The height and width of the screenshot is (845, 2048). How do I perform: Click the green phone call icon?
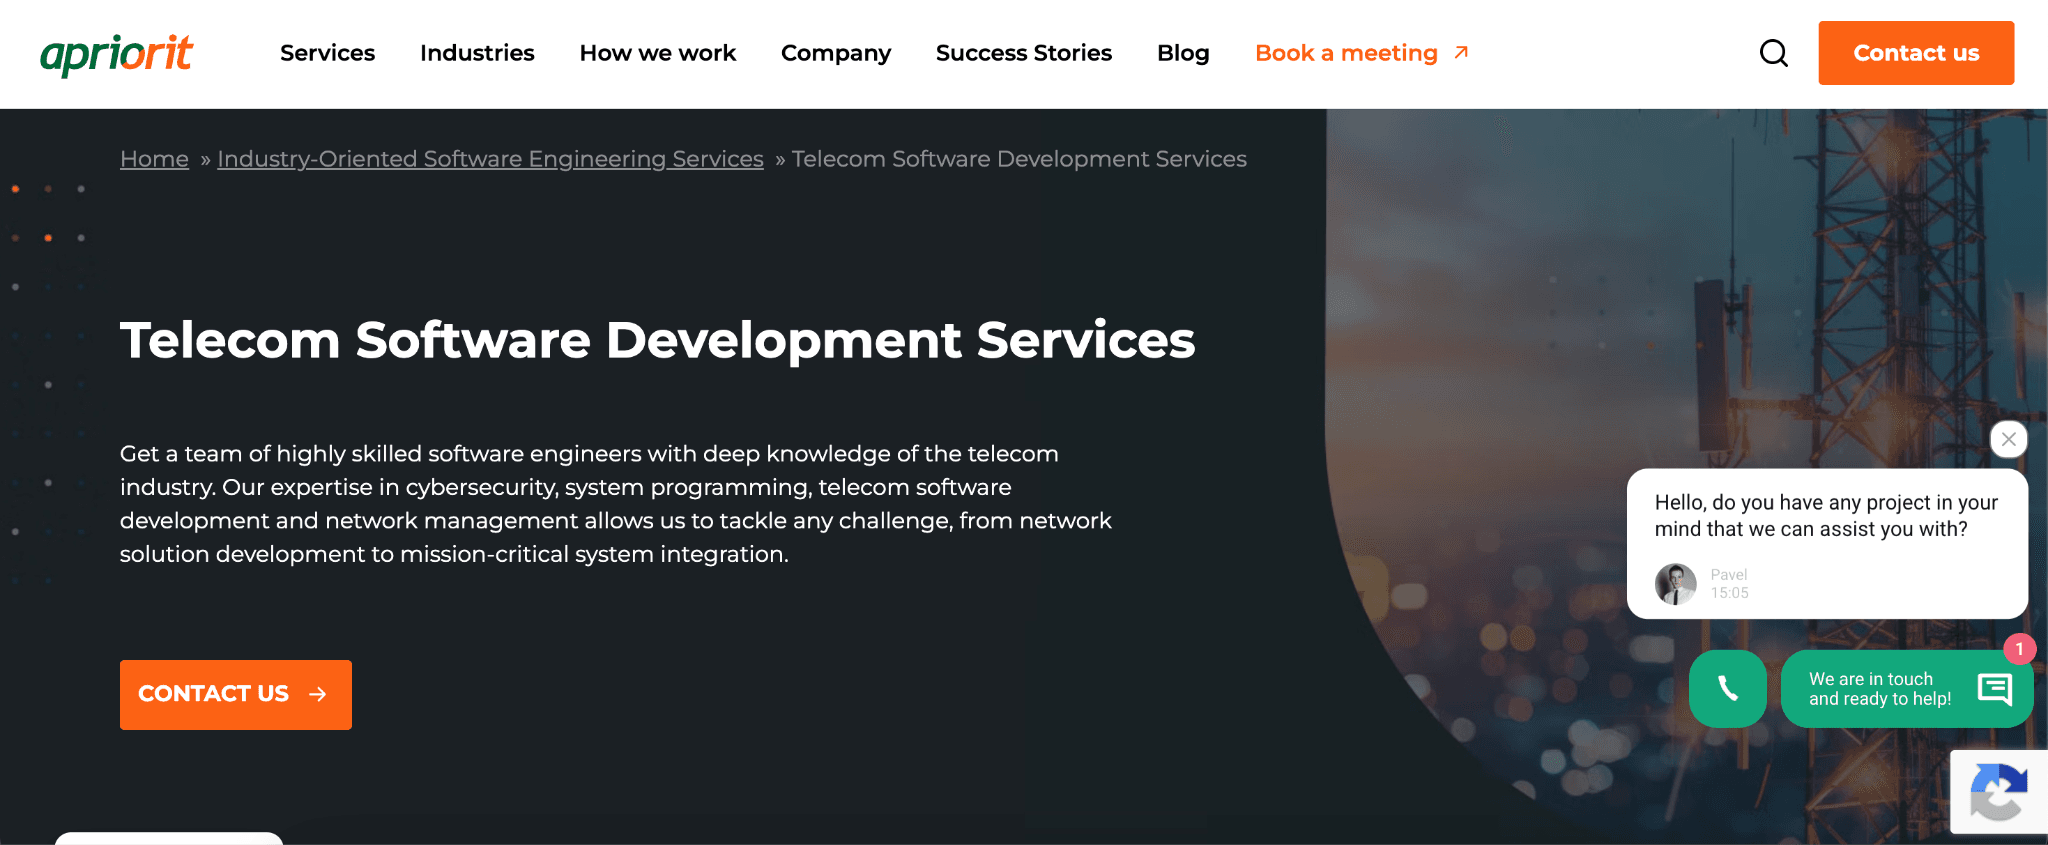pyautogui.click(x=1728, y=688)
